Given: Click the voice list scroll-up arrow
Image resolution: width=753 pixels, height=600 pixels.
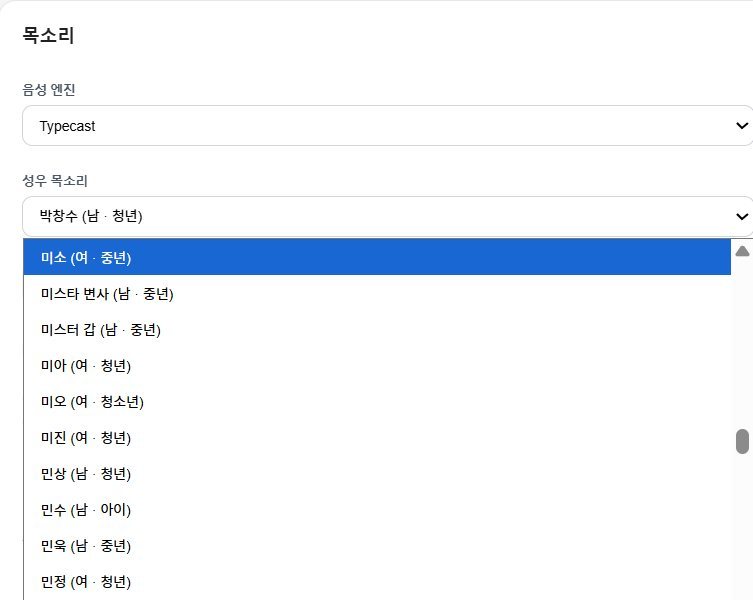Looking at the screenshot, I should [x=742, y=251].
